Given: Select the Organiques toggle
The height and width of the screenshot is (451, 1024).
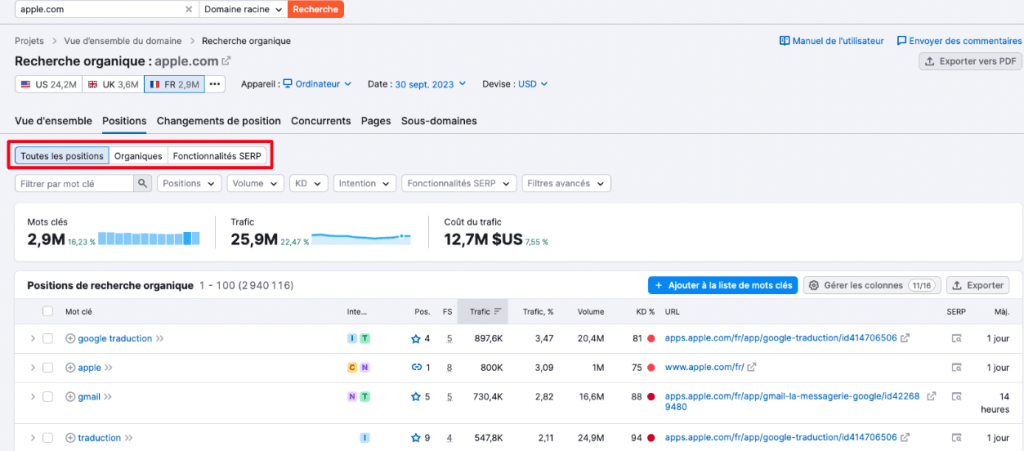Looking at the screenshot, I should [x=138, y=156].
